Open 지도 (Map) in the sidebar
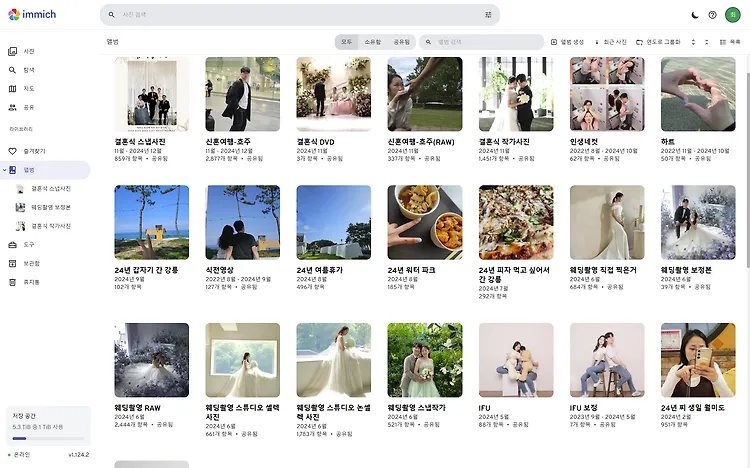 point(28,88)
